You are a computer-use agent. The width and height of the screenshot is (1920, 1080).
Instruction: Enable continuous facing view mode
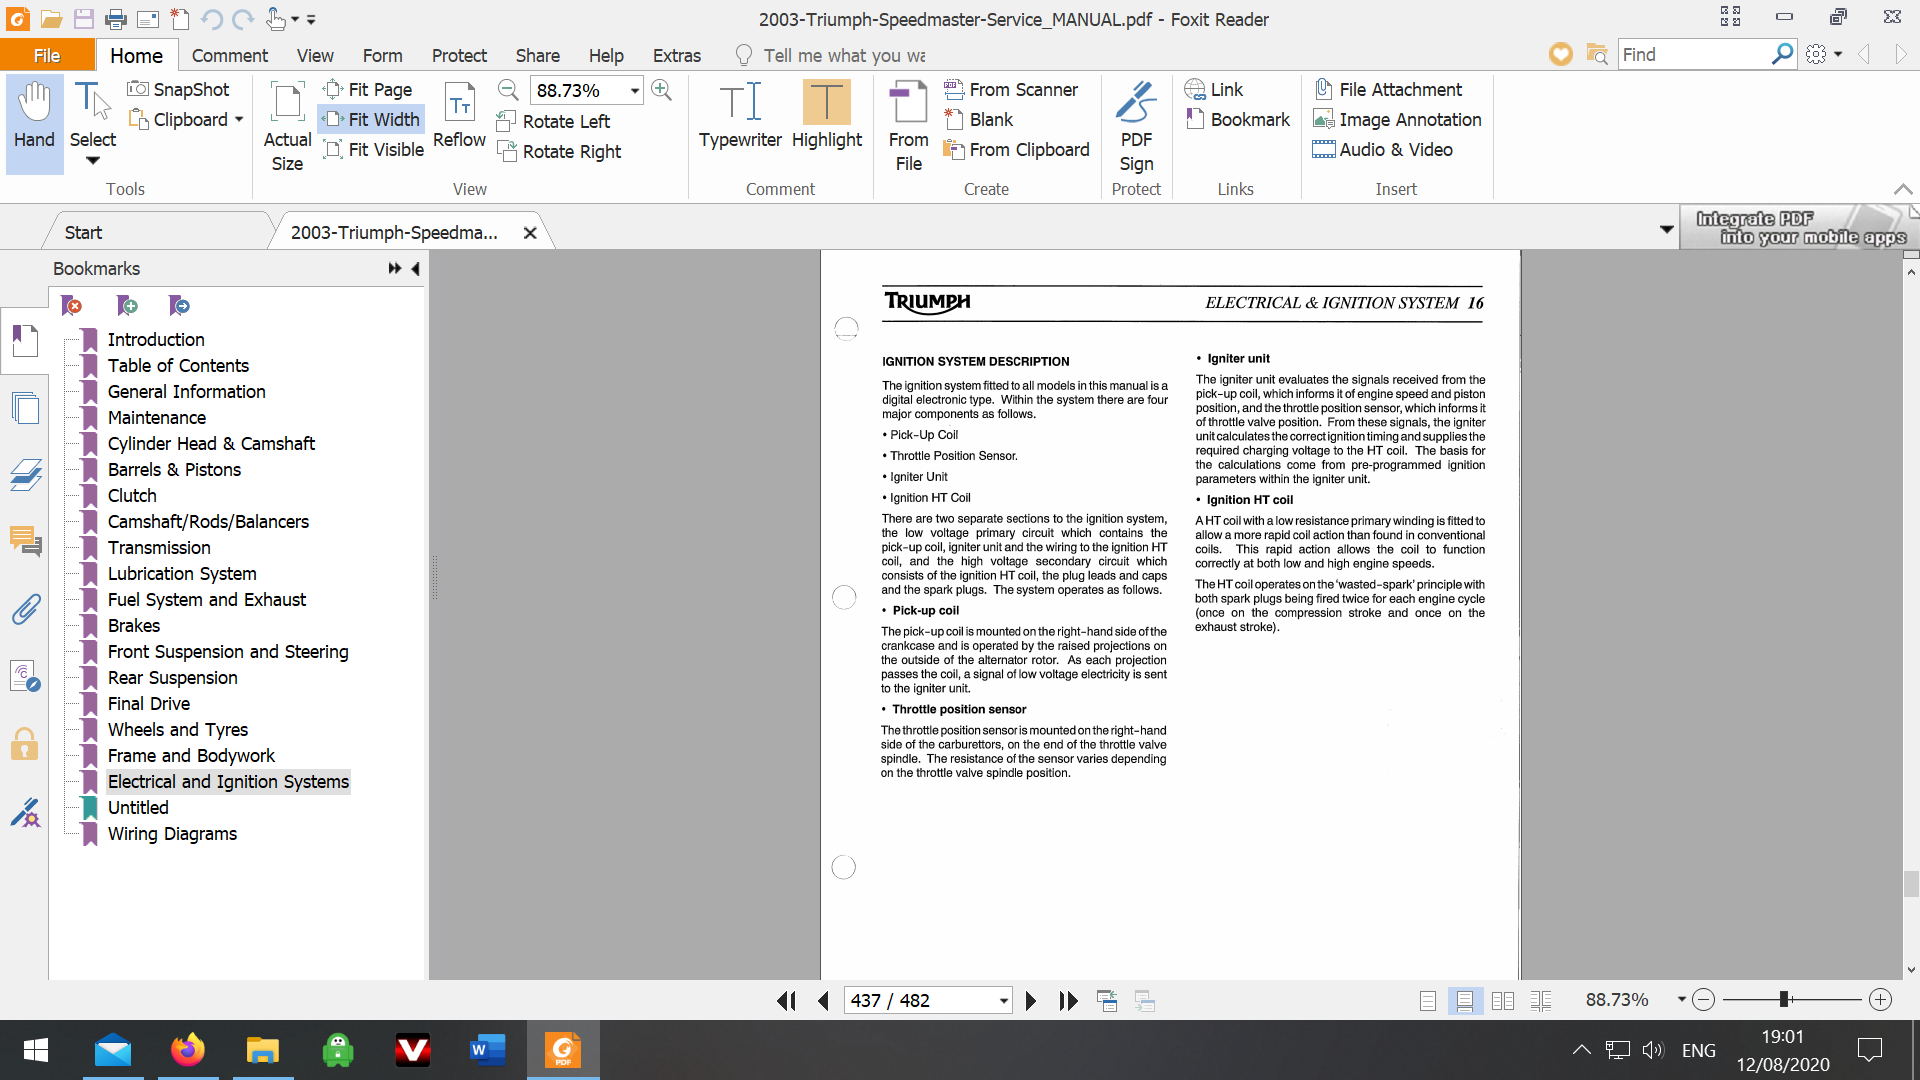click(x=1541, y=1000)
